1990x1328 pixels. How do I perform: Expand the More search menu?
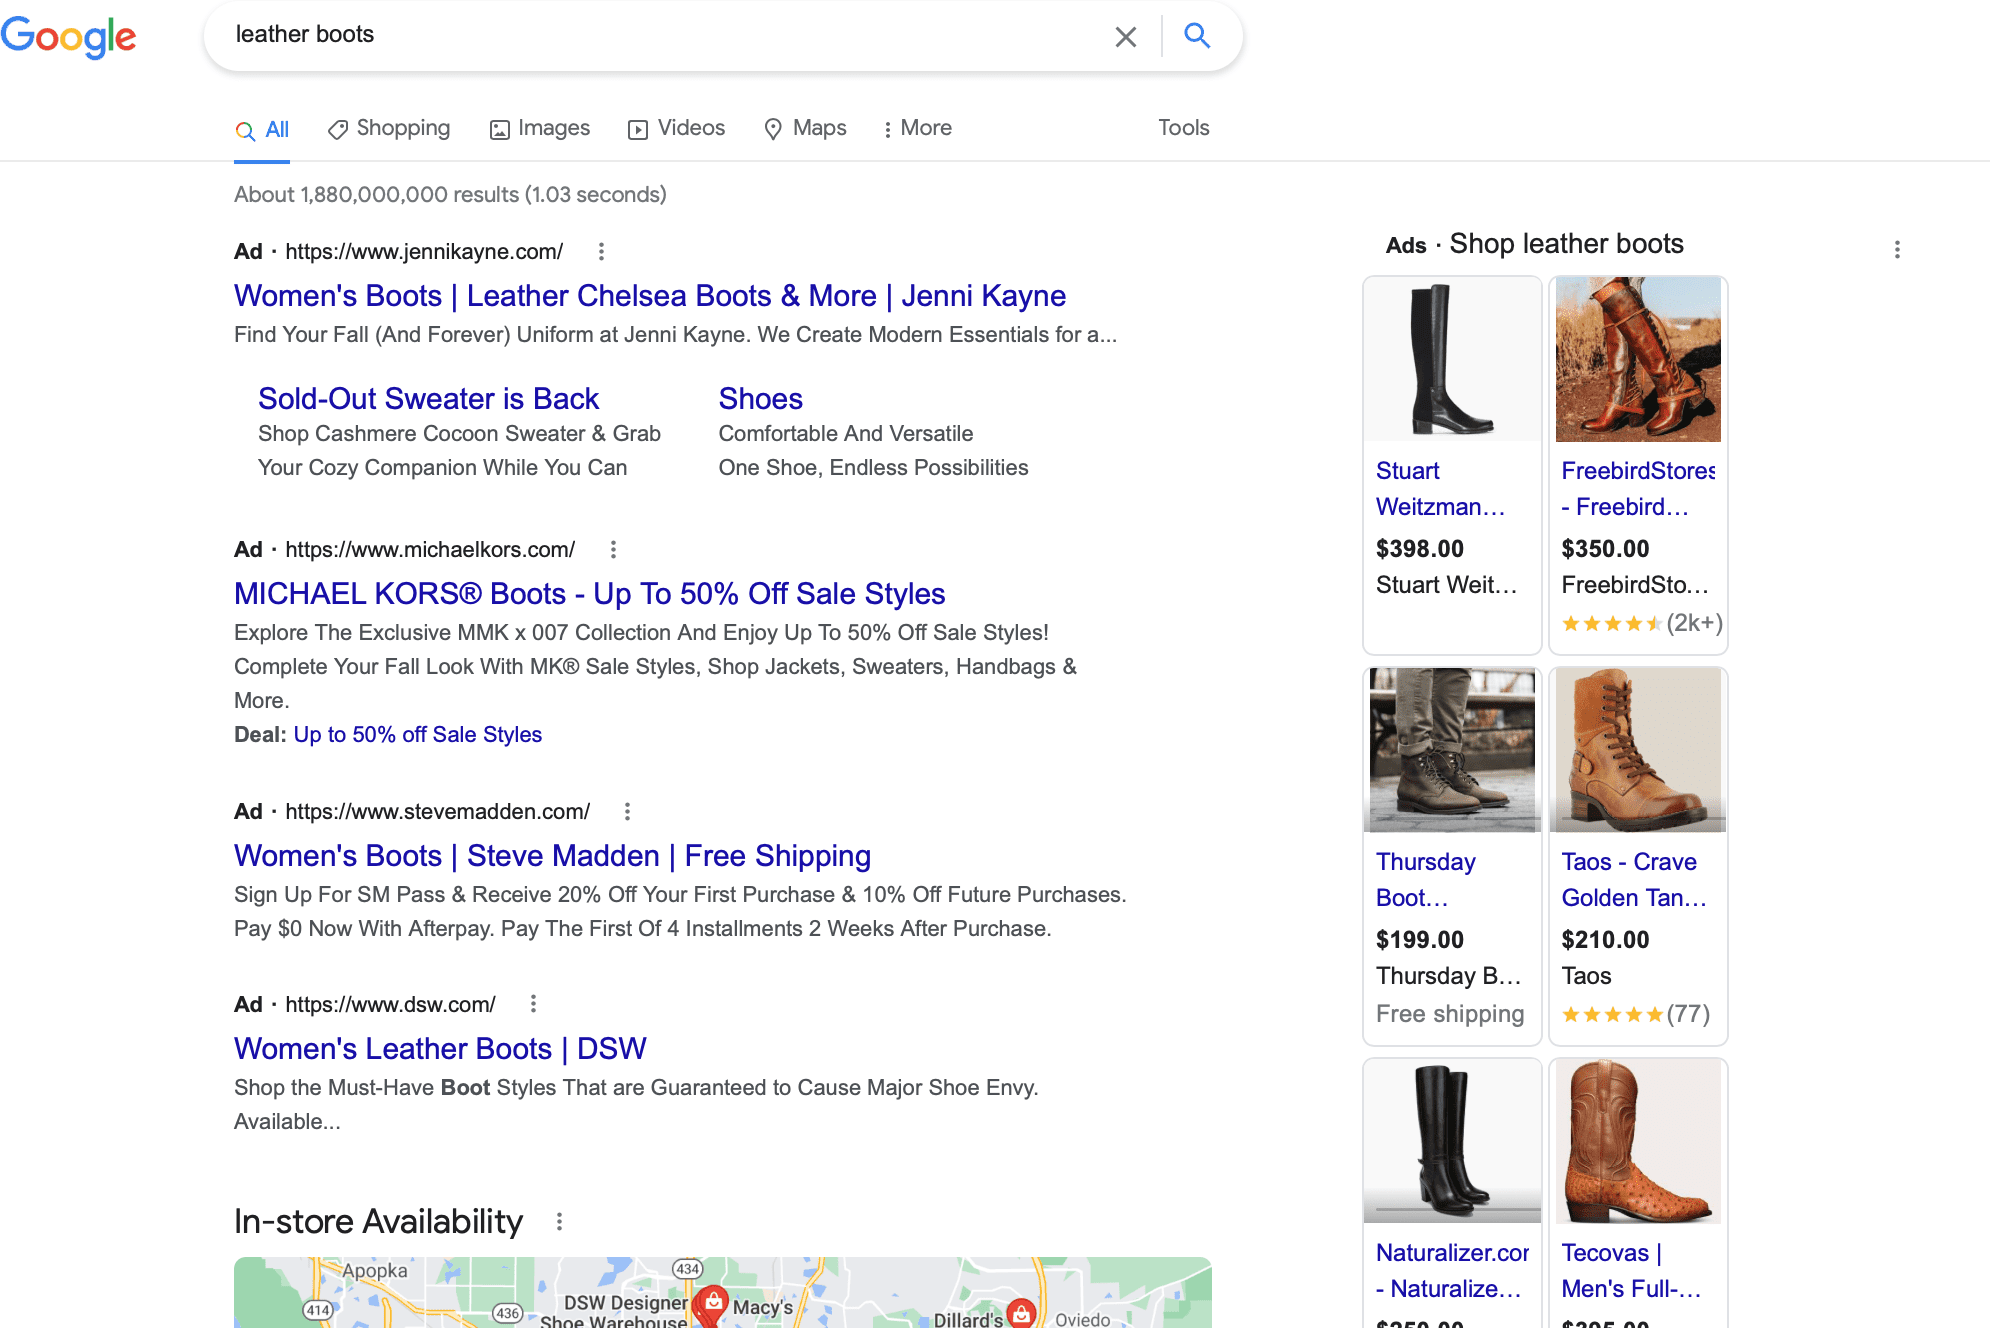pyautogui.click(x=917, y=128)
